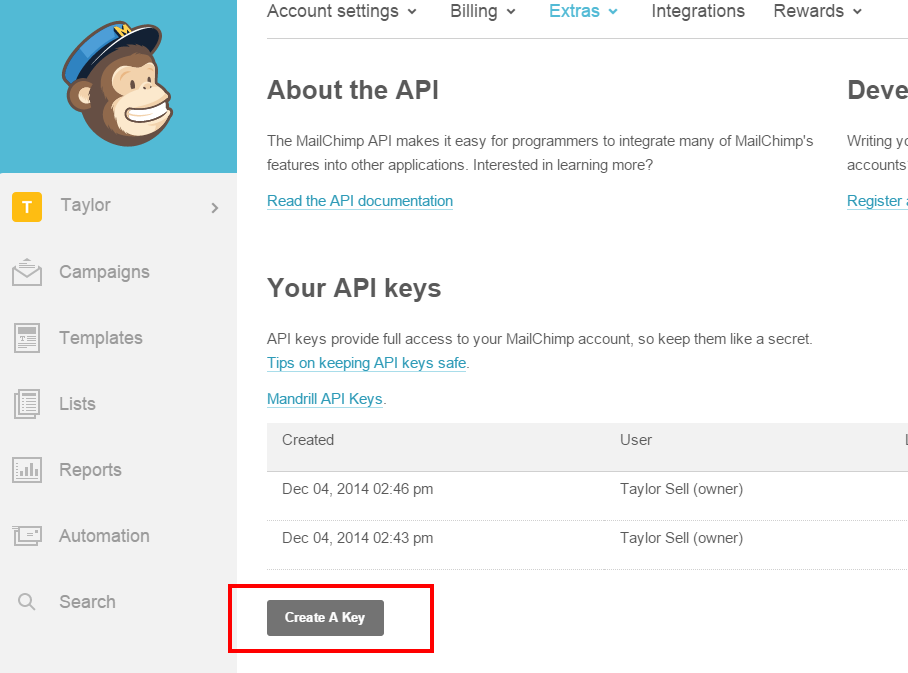Select the Dec 04, 2014 02:46 pm date
Screen dimensions: 908x673
click(357, 489)
